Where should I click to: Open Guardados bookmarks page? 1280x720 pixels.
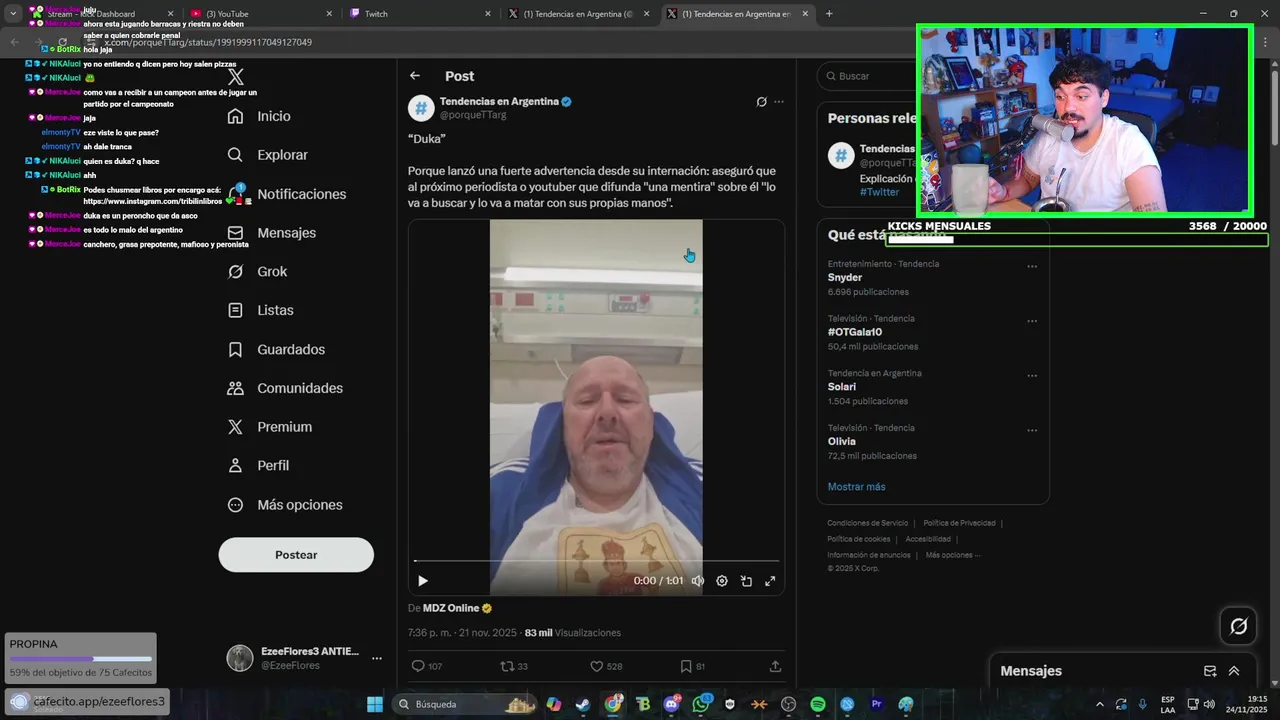point(276,350)
